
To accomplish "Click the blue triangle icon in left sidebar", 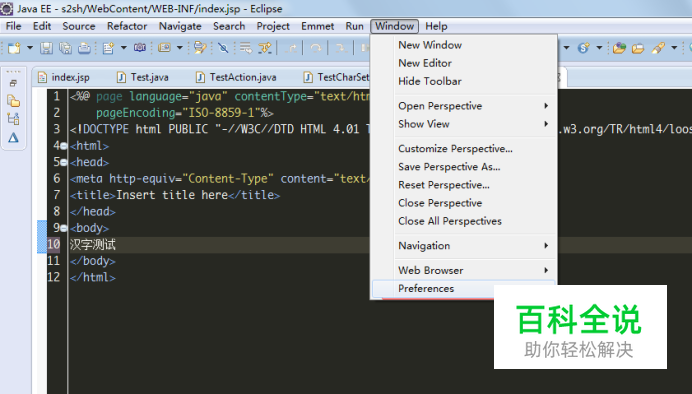I will (13, 138).
